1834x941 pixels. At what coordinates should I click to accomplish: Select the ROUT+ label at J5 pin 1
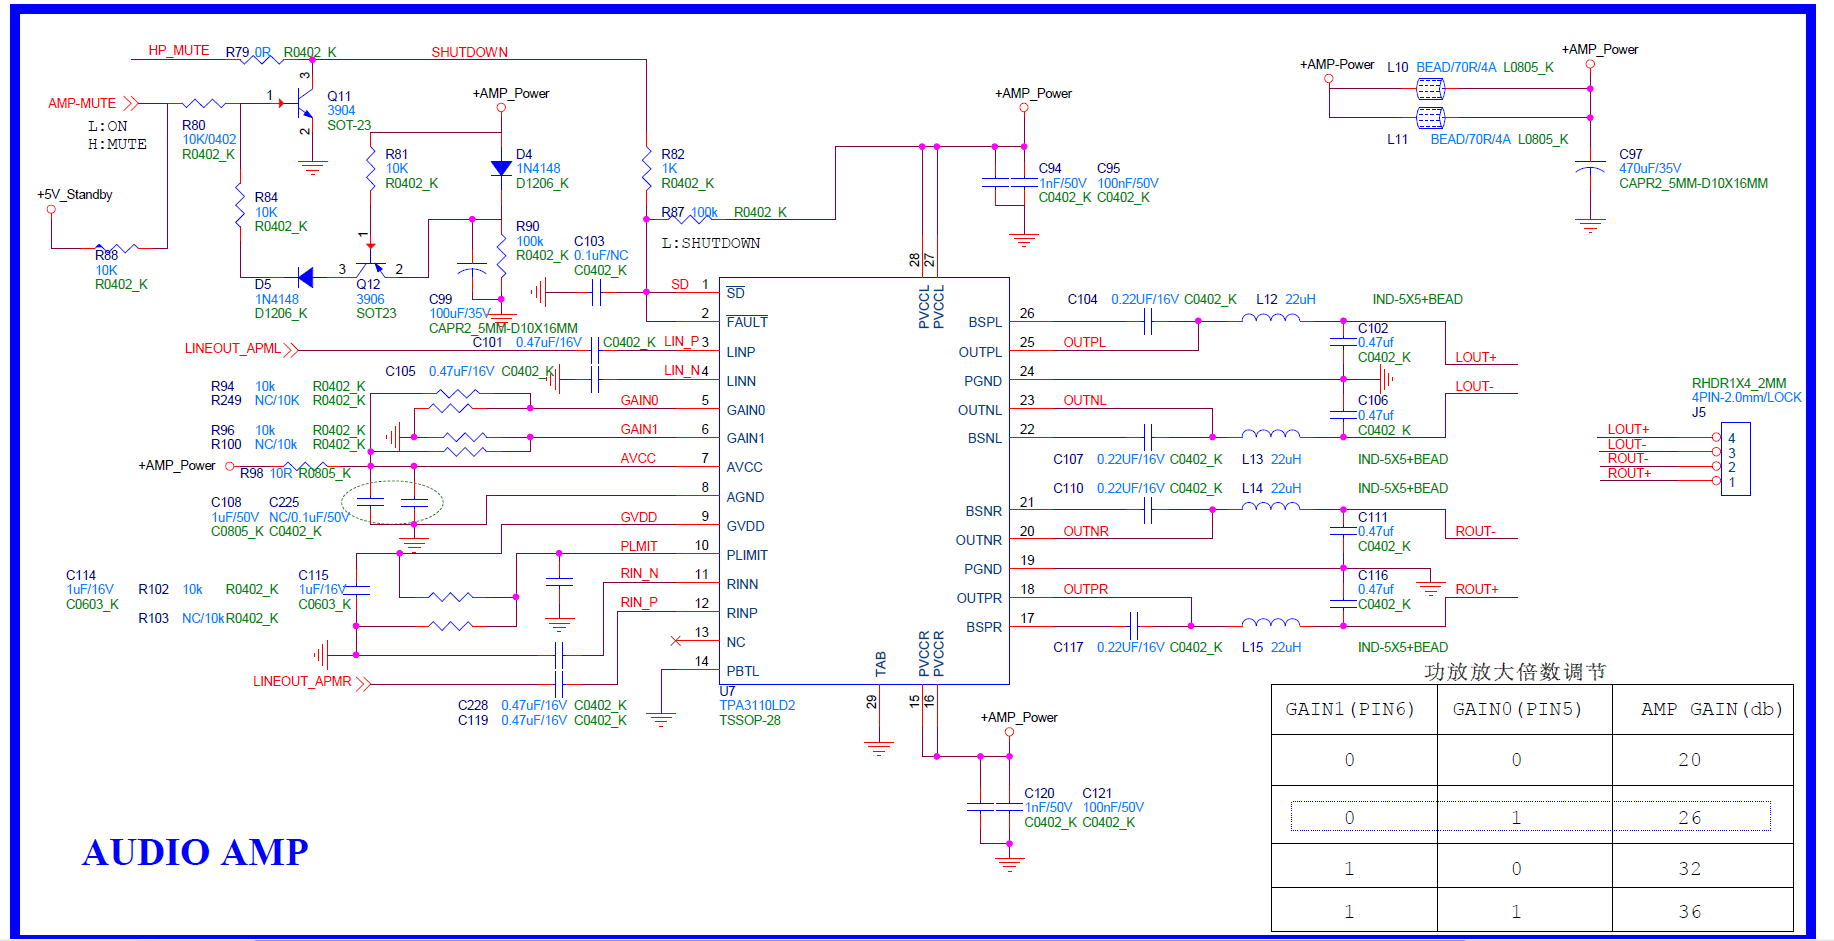pyautogui.click(x=1629, y=473)
